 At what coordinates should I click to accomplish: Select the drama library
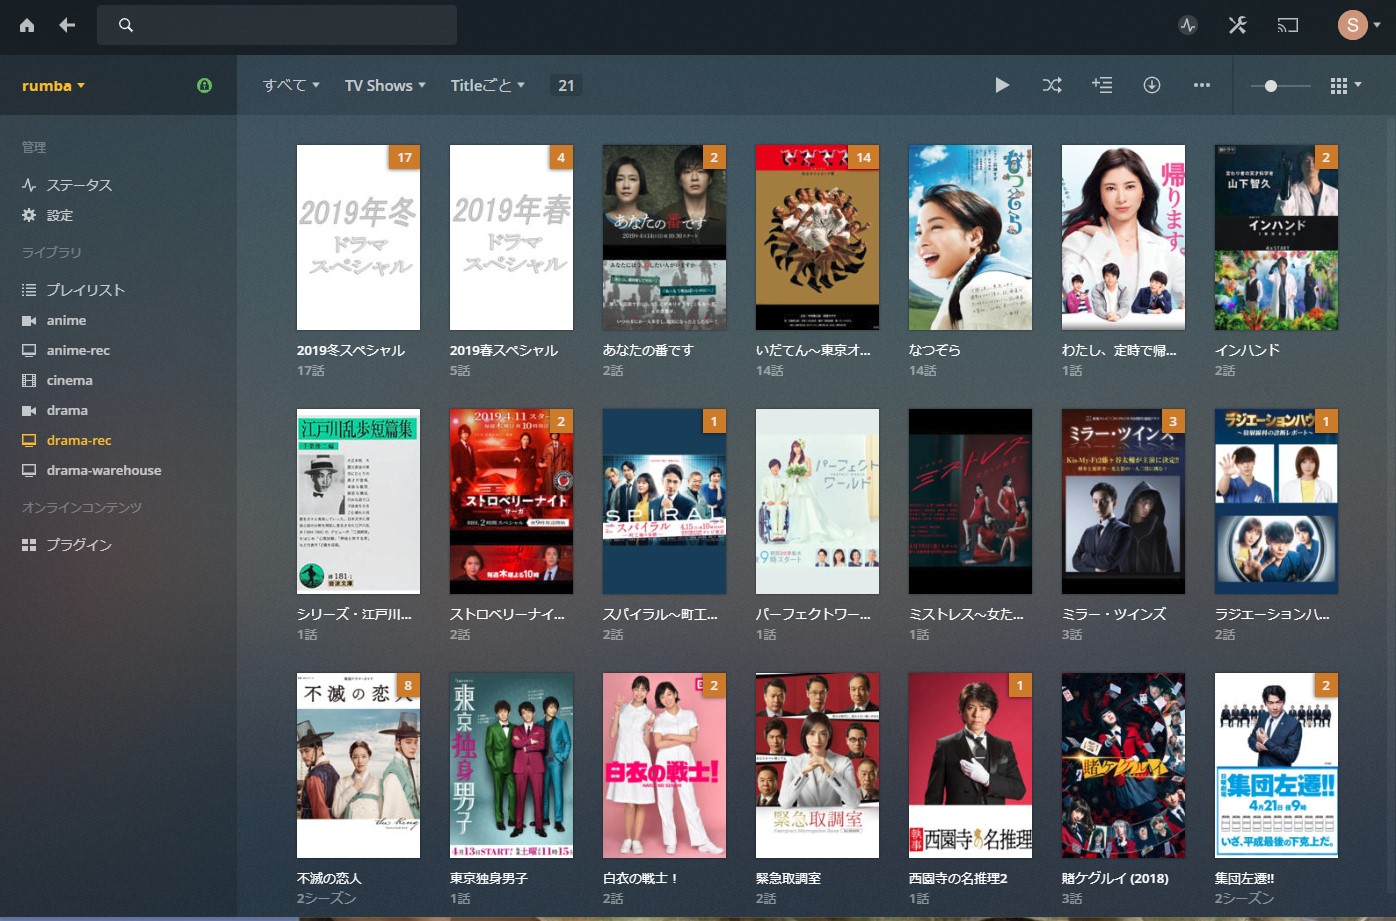[x=67, y=410]
